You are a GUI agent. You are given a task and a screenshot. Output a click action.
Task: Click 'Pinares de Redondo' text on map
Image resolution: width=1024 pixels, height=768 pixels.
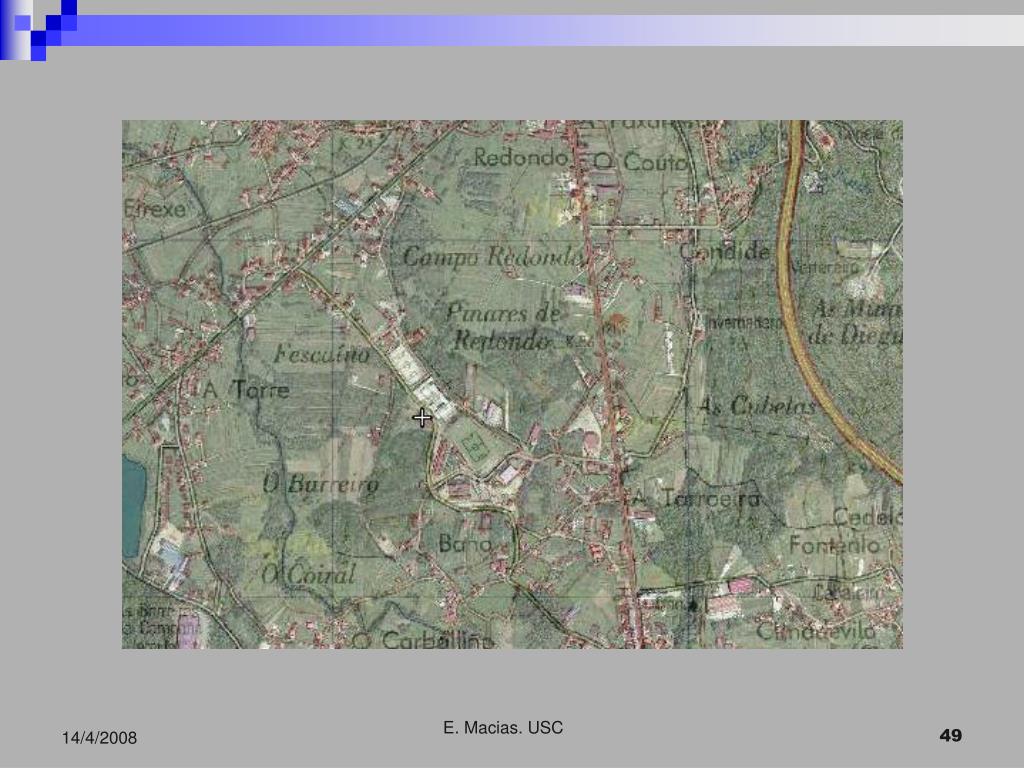(x=504, y=327)
